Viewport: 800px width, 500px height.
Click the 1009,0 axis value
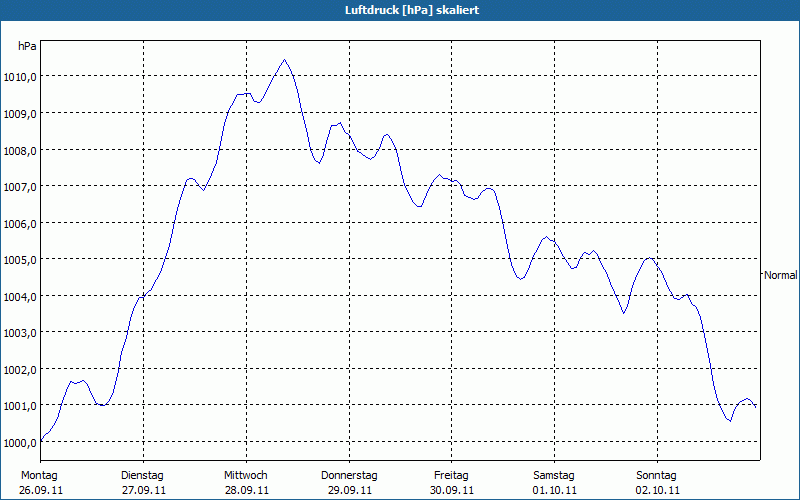[x=20, y=114]
